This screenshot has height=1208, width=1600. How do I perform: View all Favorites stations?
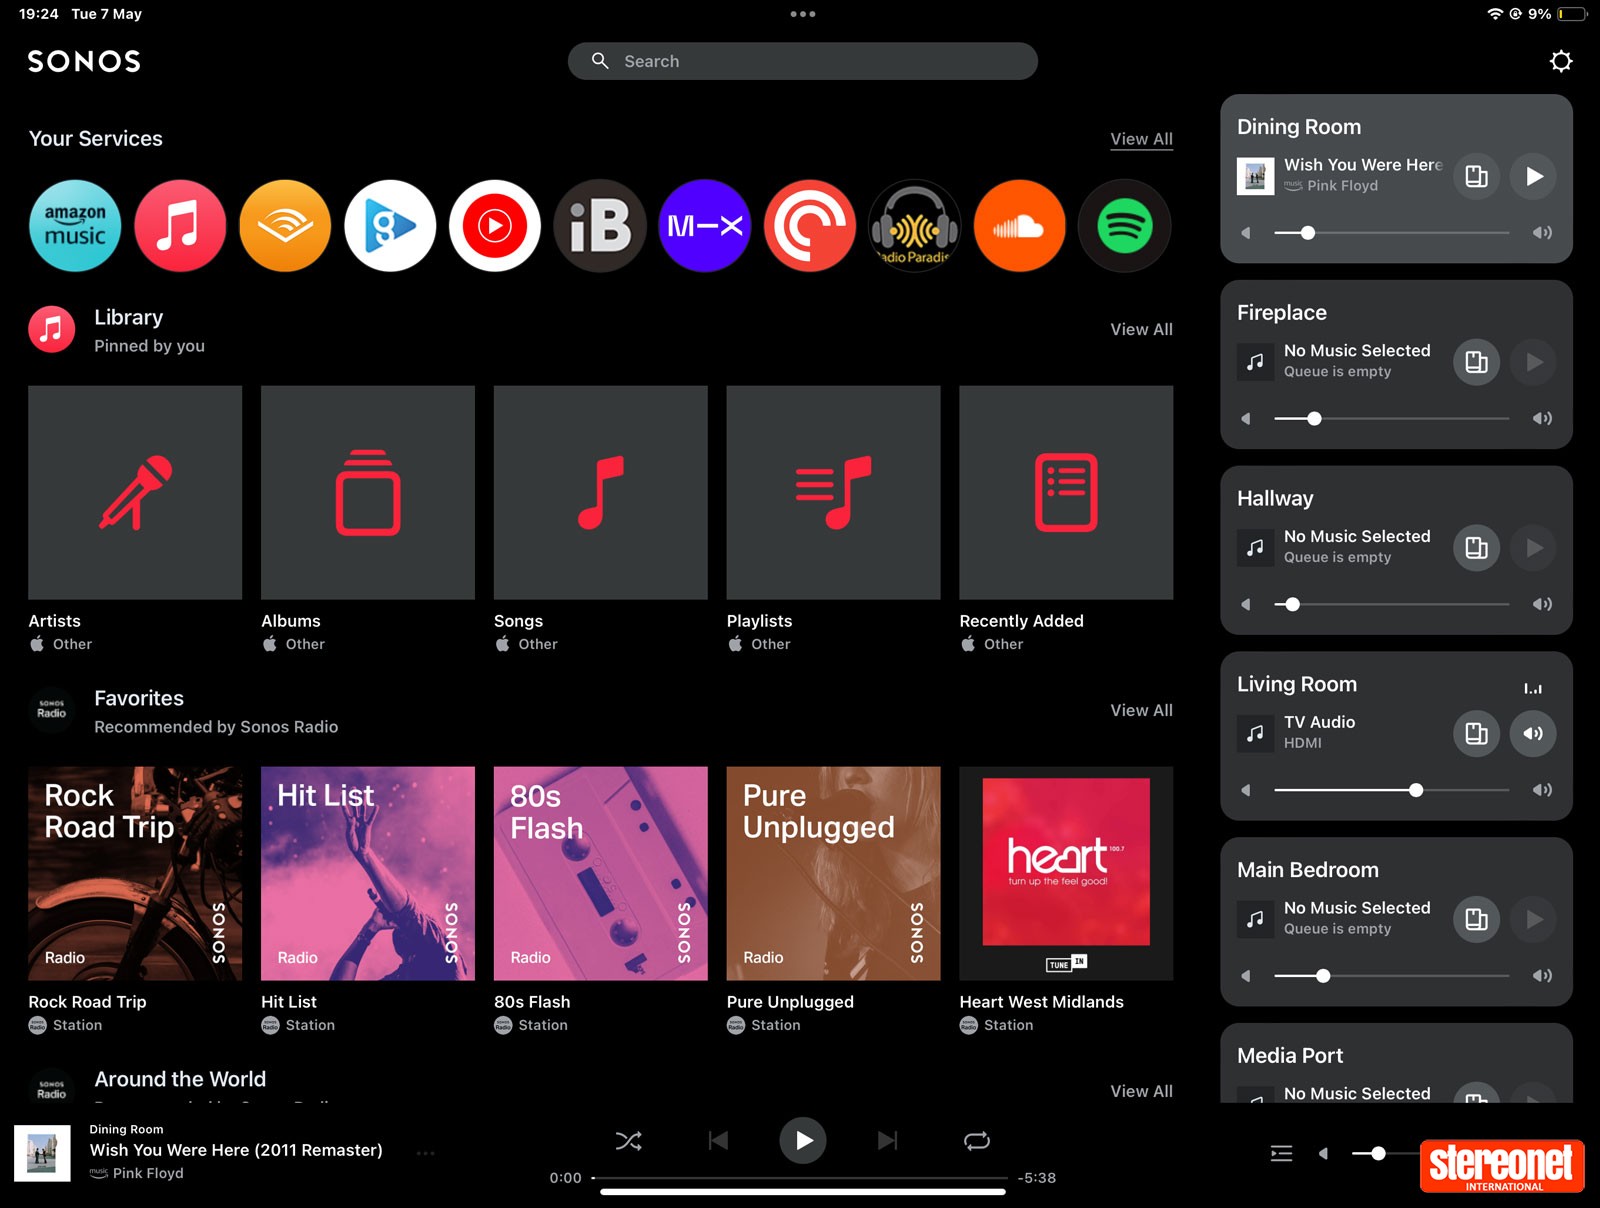(x=1141, y=710)
